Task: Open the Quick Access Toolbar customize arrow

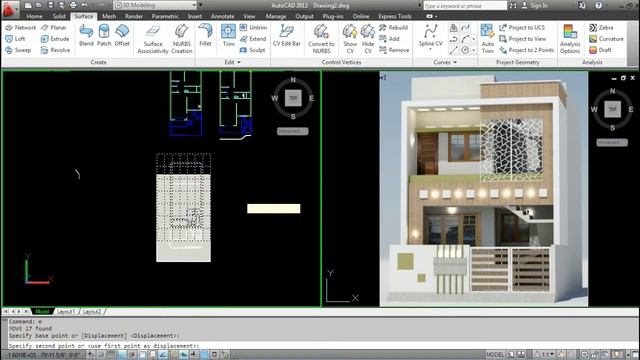Action: click(x=200, y=5)
